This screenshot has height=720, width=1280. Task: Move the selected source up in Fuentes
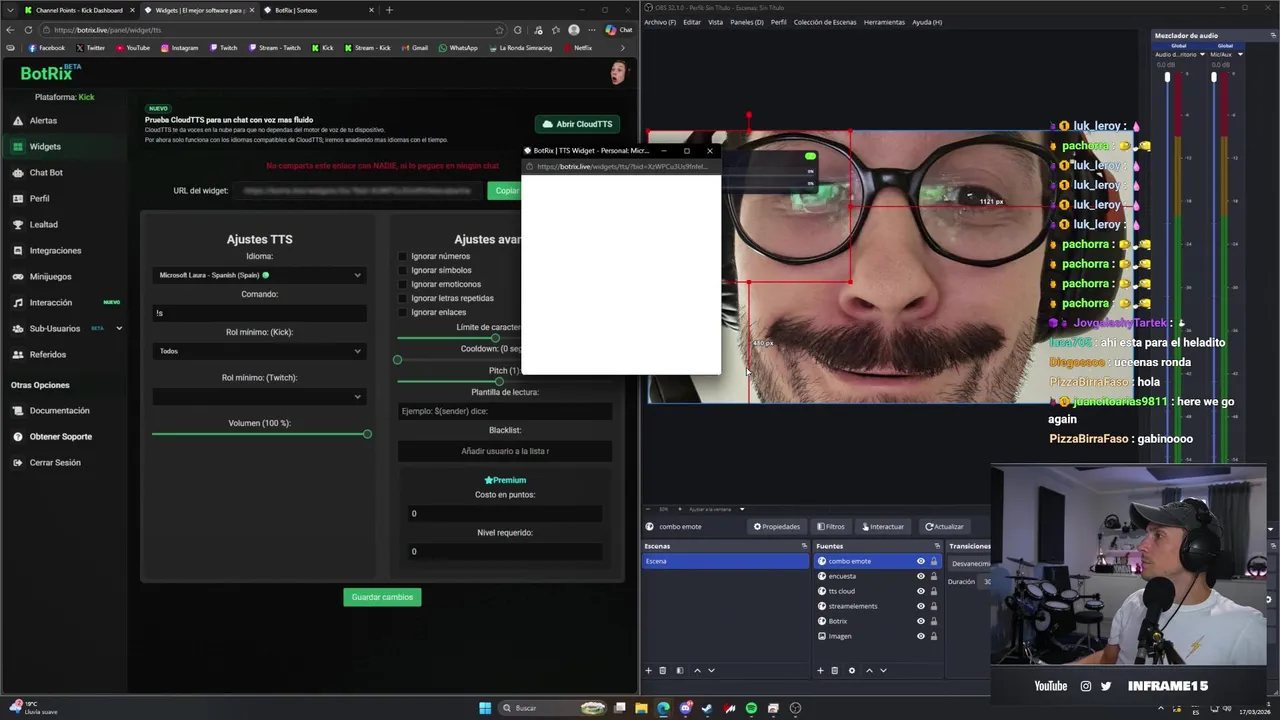(x=869, y=671)
